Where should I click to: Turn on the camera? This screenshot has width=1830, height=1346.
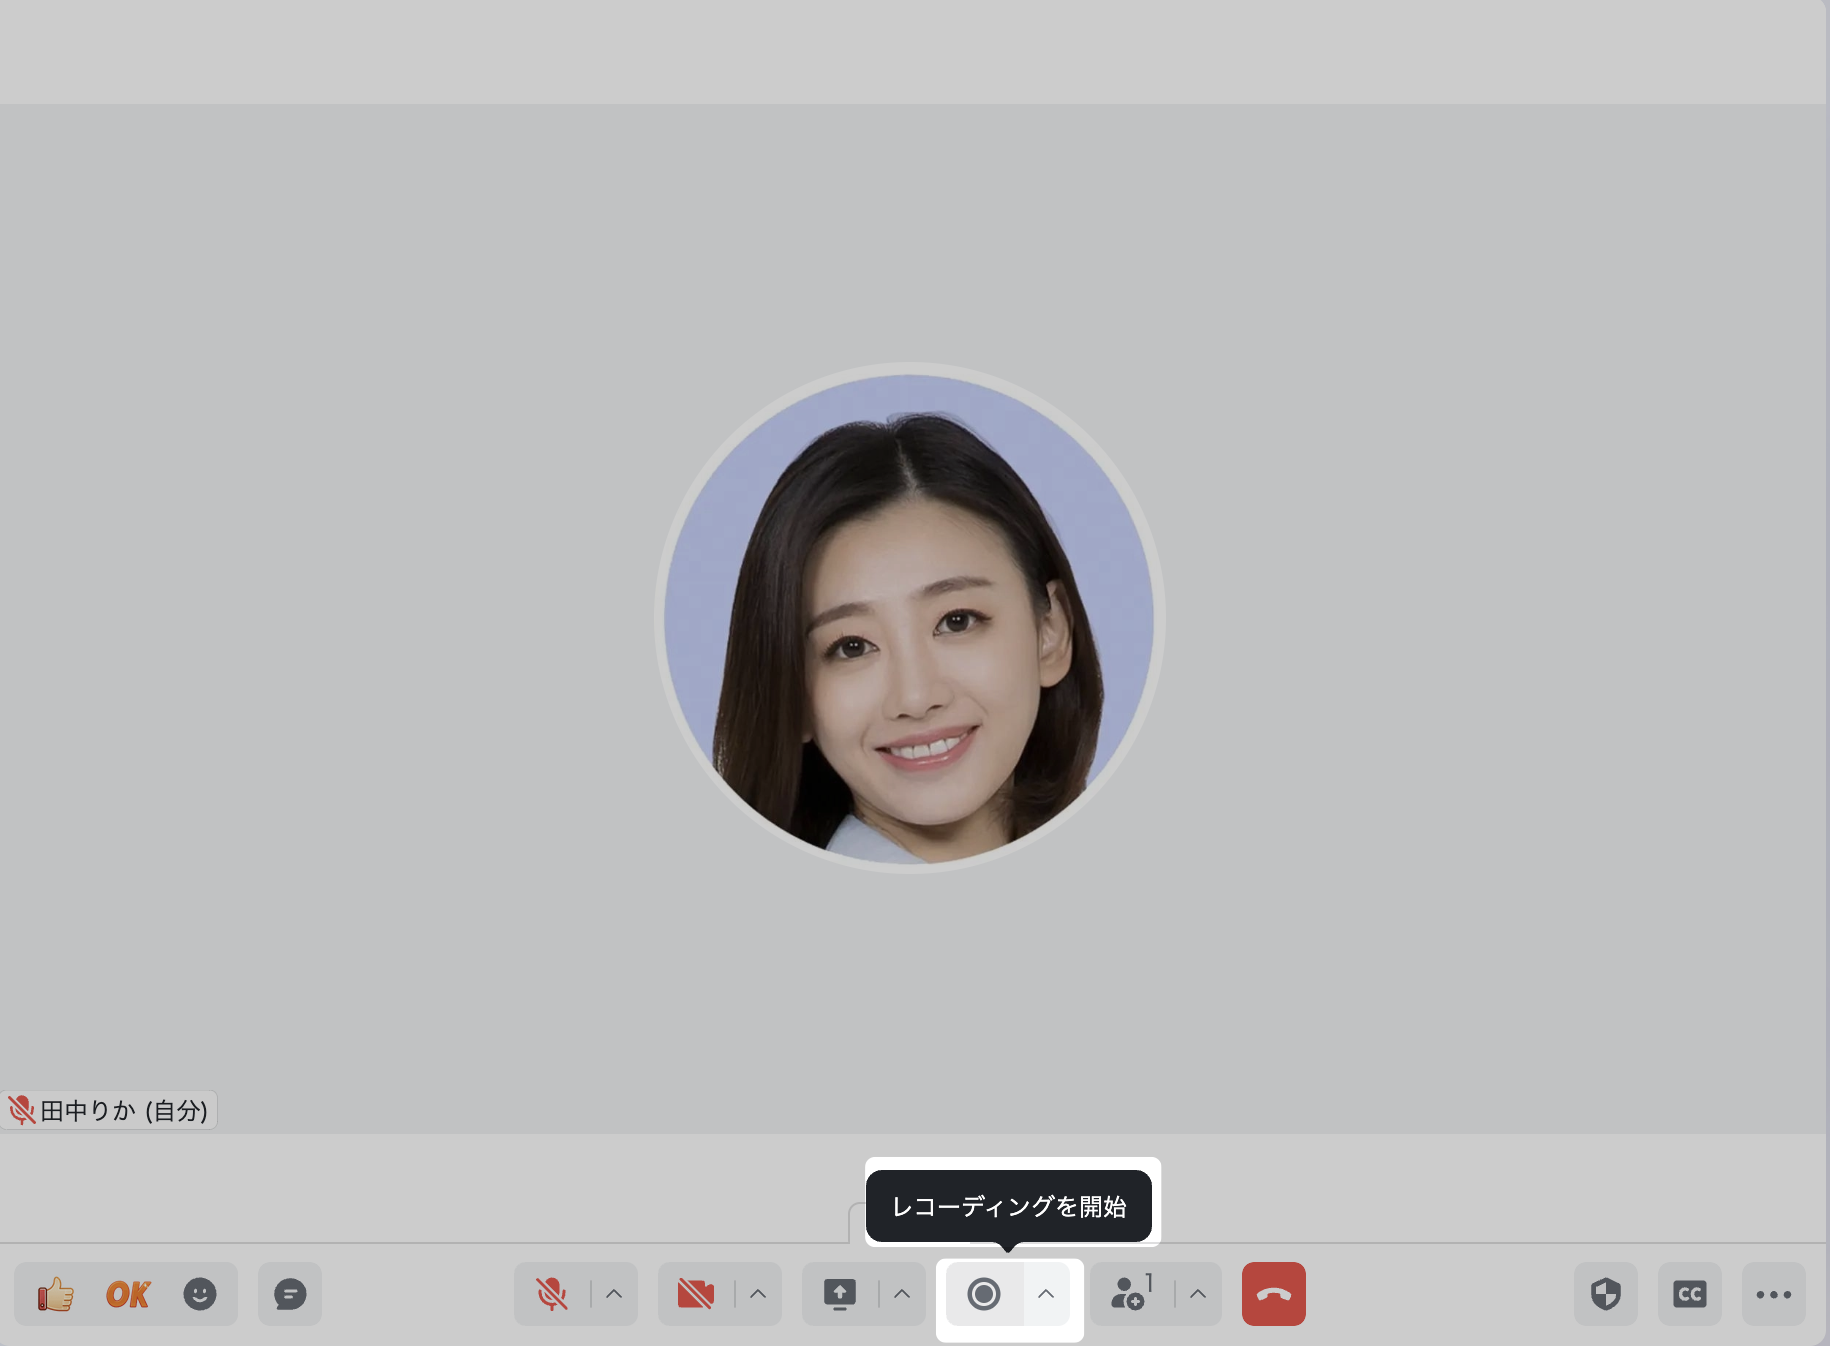[x=696, y=1294]
